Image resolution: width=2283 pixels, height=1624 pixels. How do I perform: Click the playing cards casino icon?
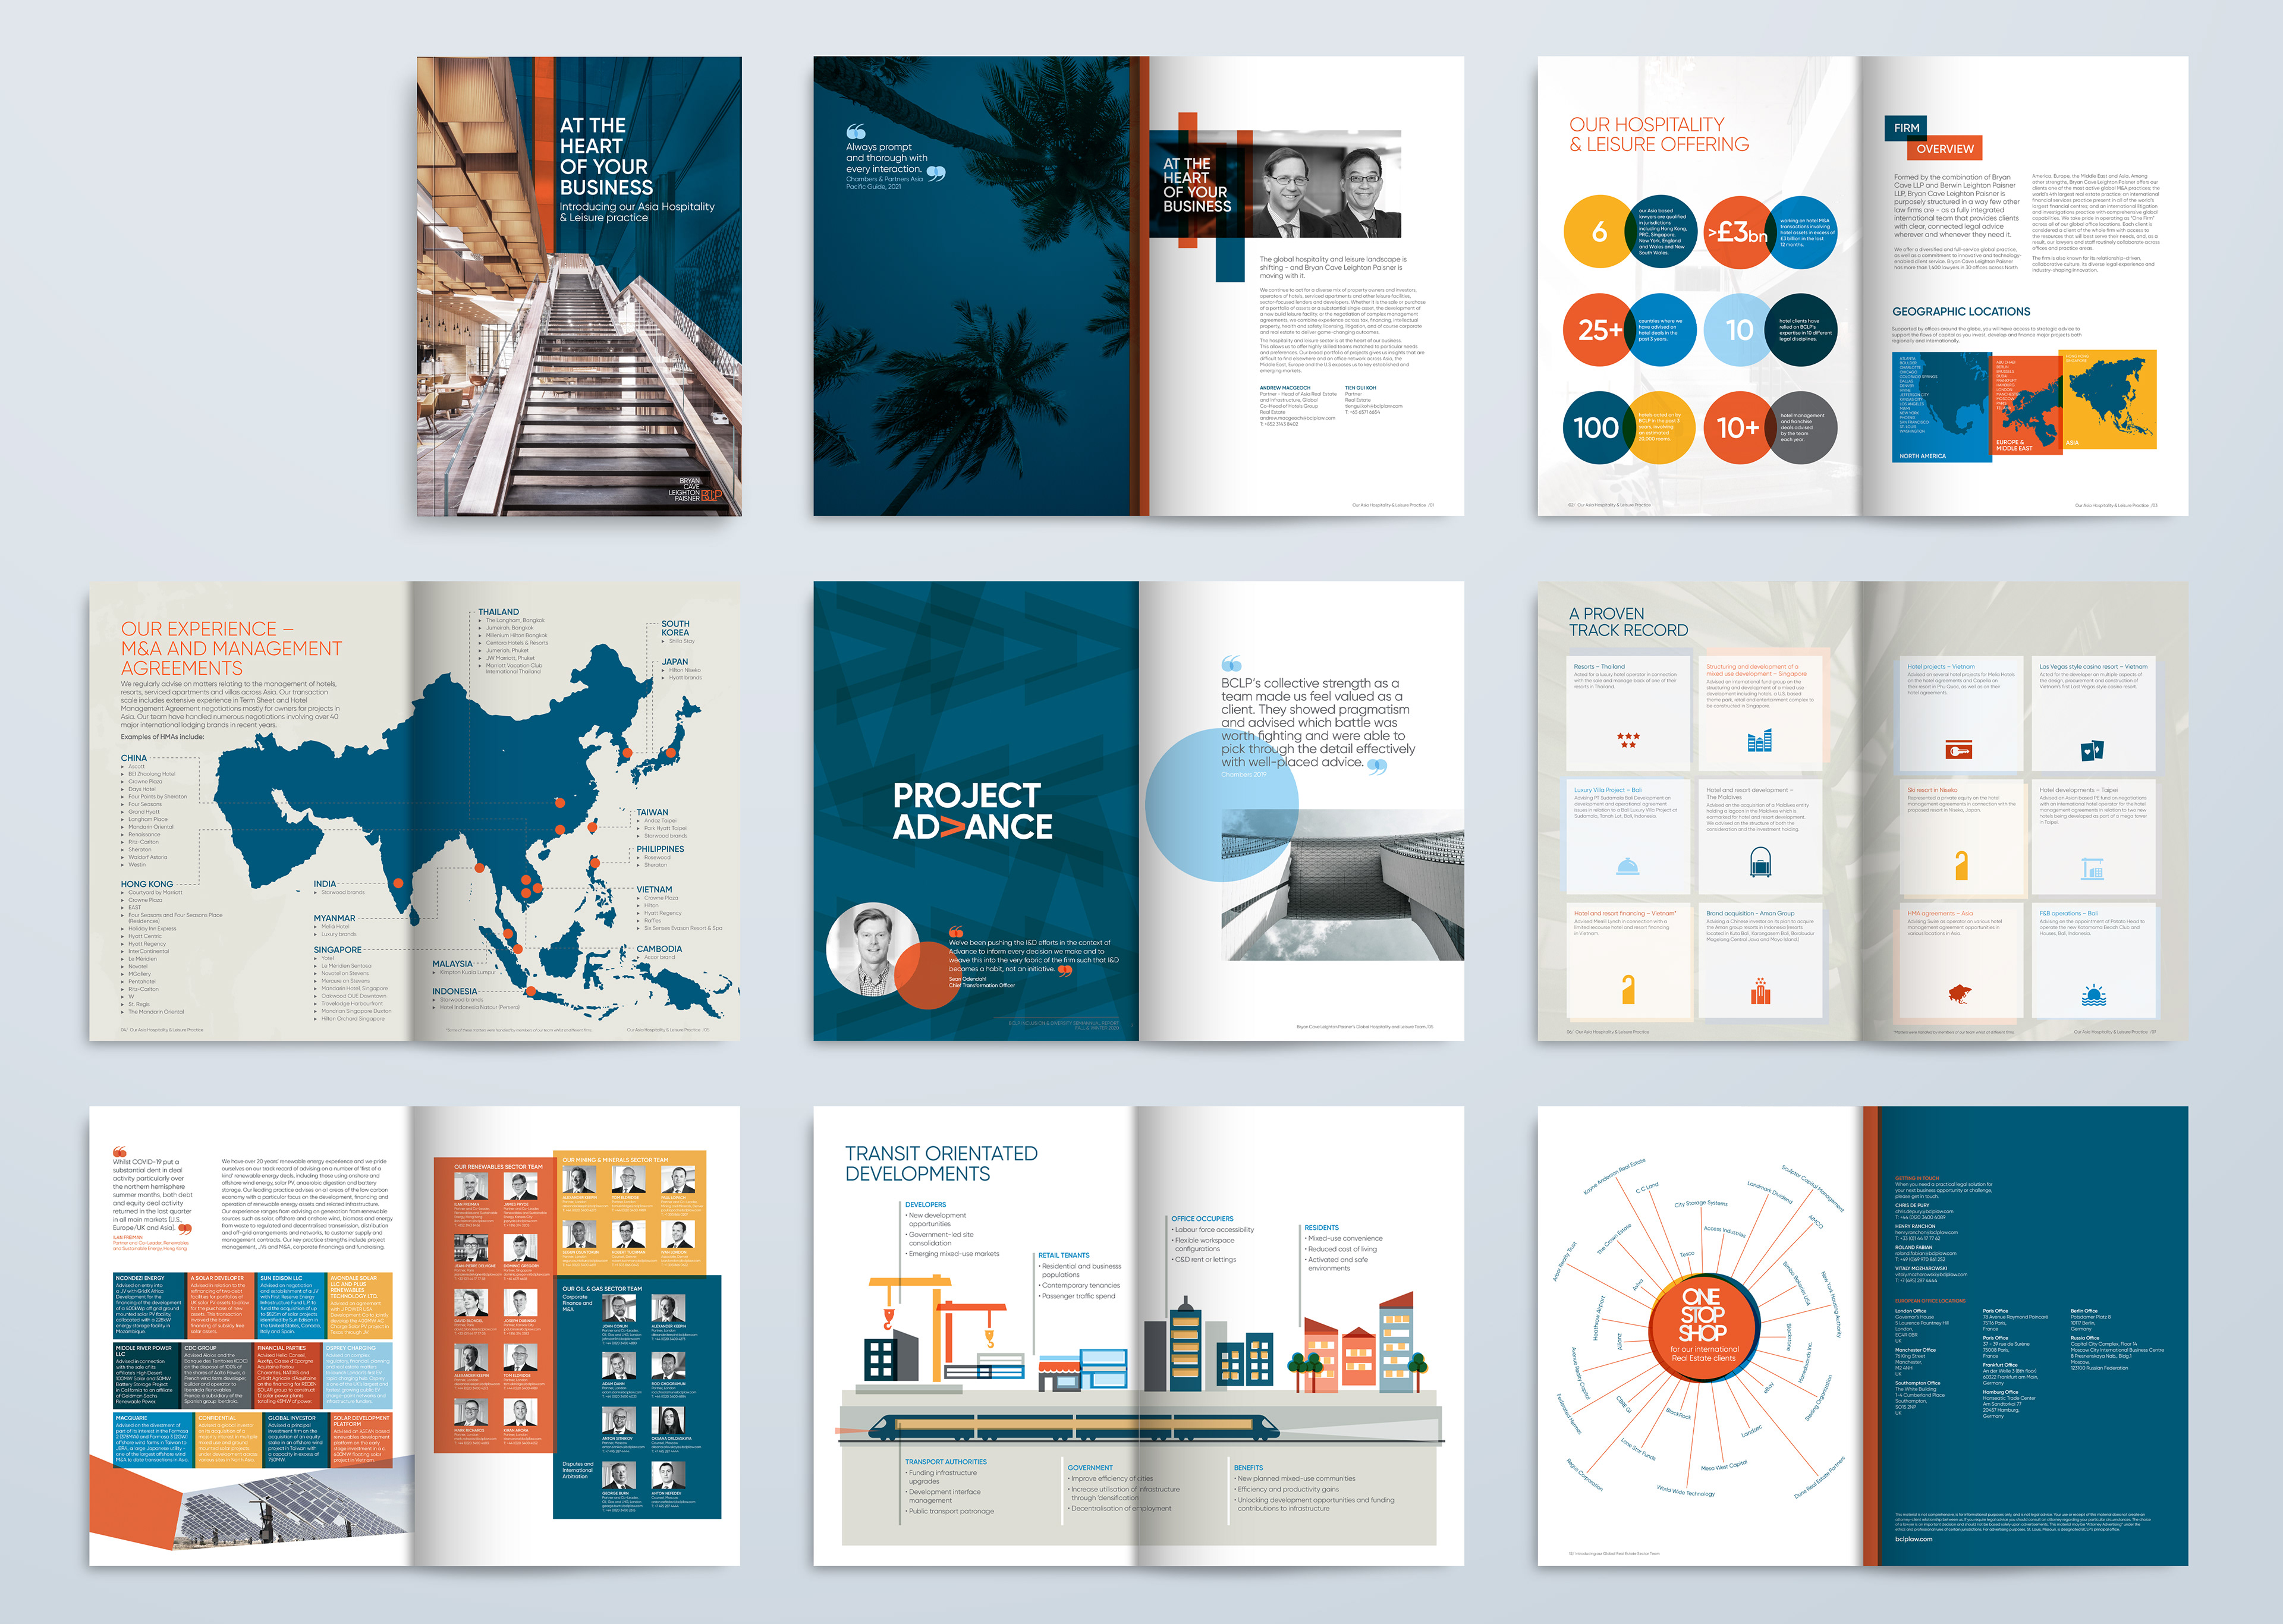[x=2092, y=750]
